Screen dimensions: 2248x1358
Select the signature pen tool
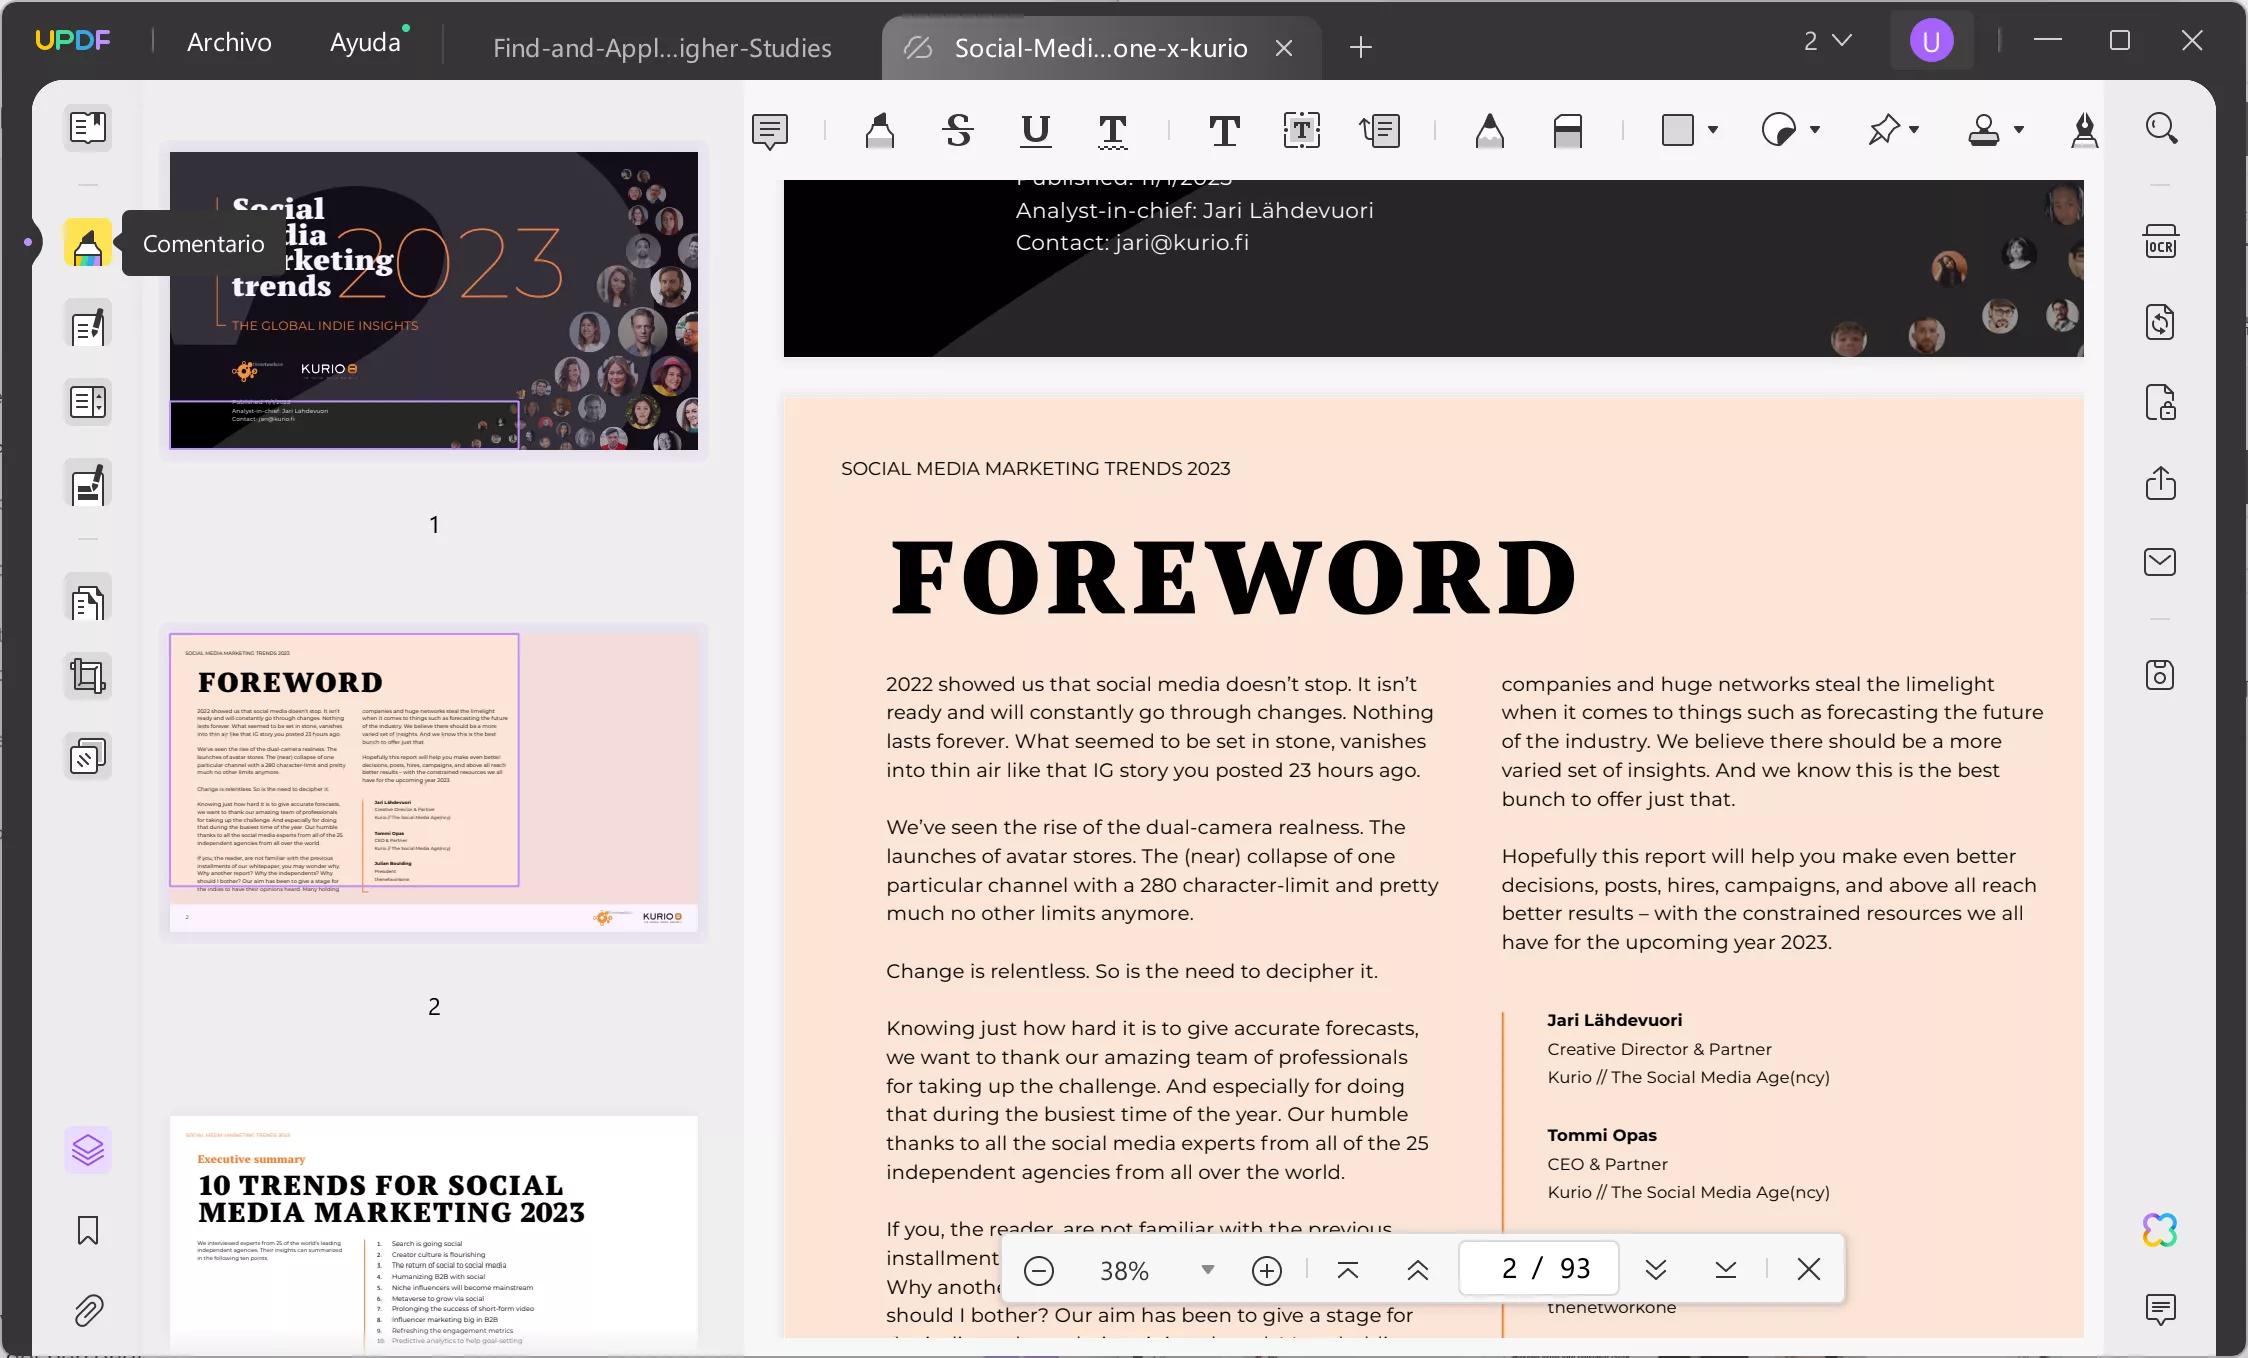pyautogui.click(x=2085, y=130)
